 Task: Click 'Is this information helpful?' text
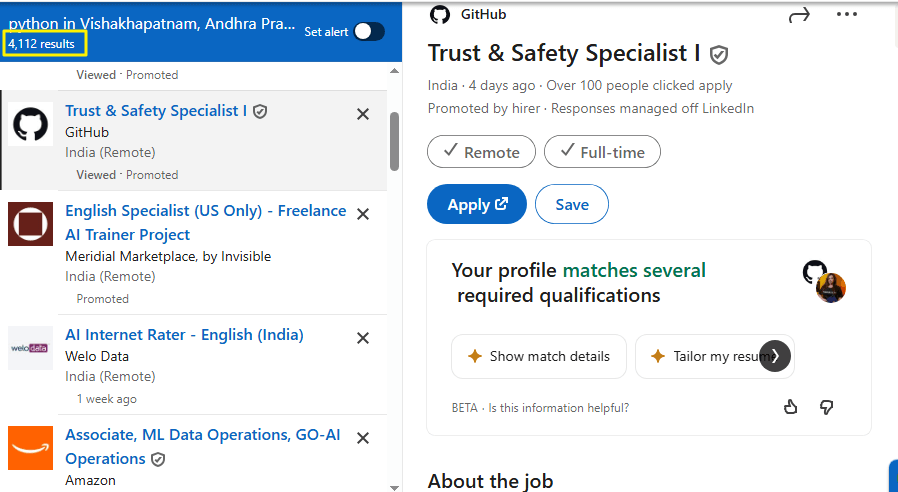558,408
